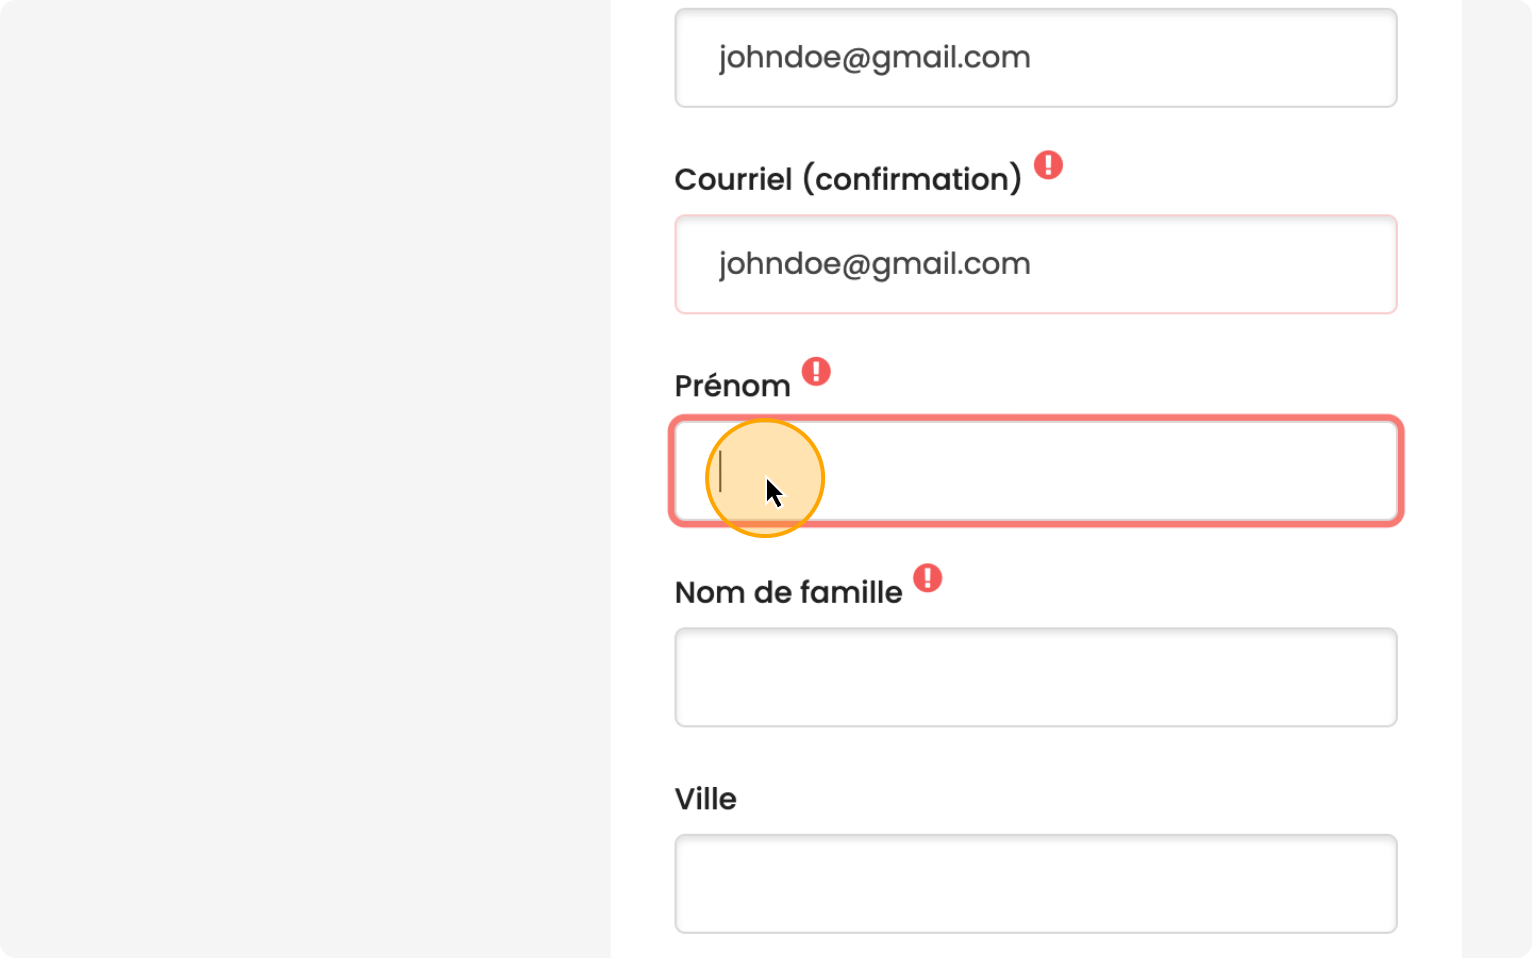Click the "Prénom" field label
Image resolution: width=1532 pixels, height=958 pixels.
[732, 386]
